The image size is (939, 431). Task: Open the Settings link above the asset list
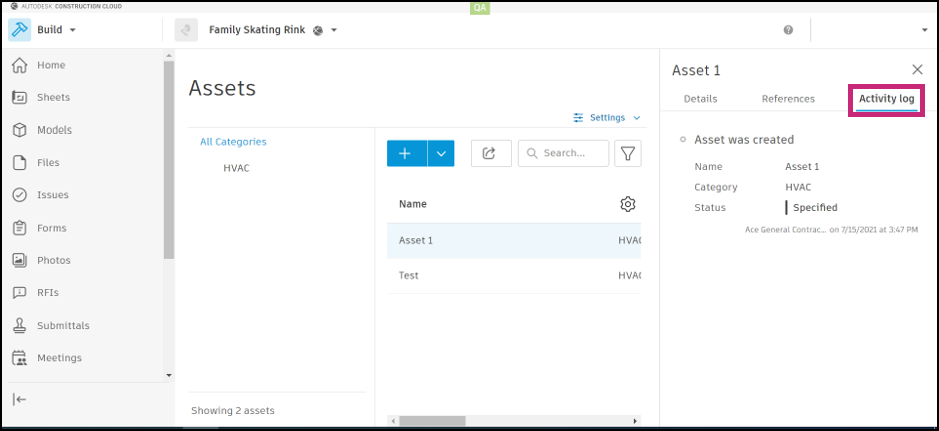coord(607,118)
